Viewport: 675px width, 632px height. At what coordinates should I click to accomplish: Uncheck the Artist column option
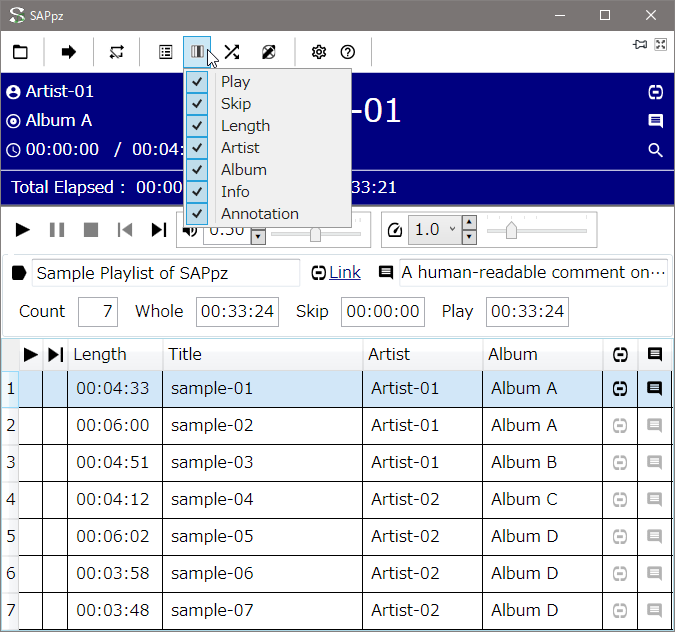(268, 148)
